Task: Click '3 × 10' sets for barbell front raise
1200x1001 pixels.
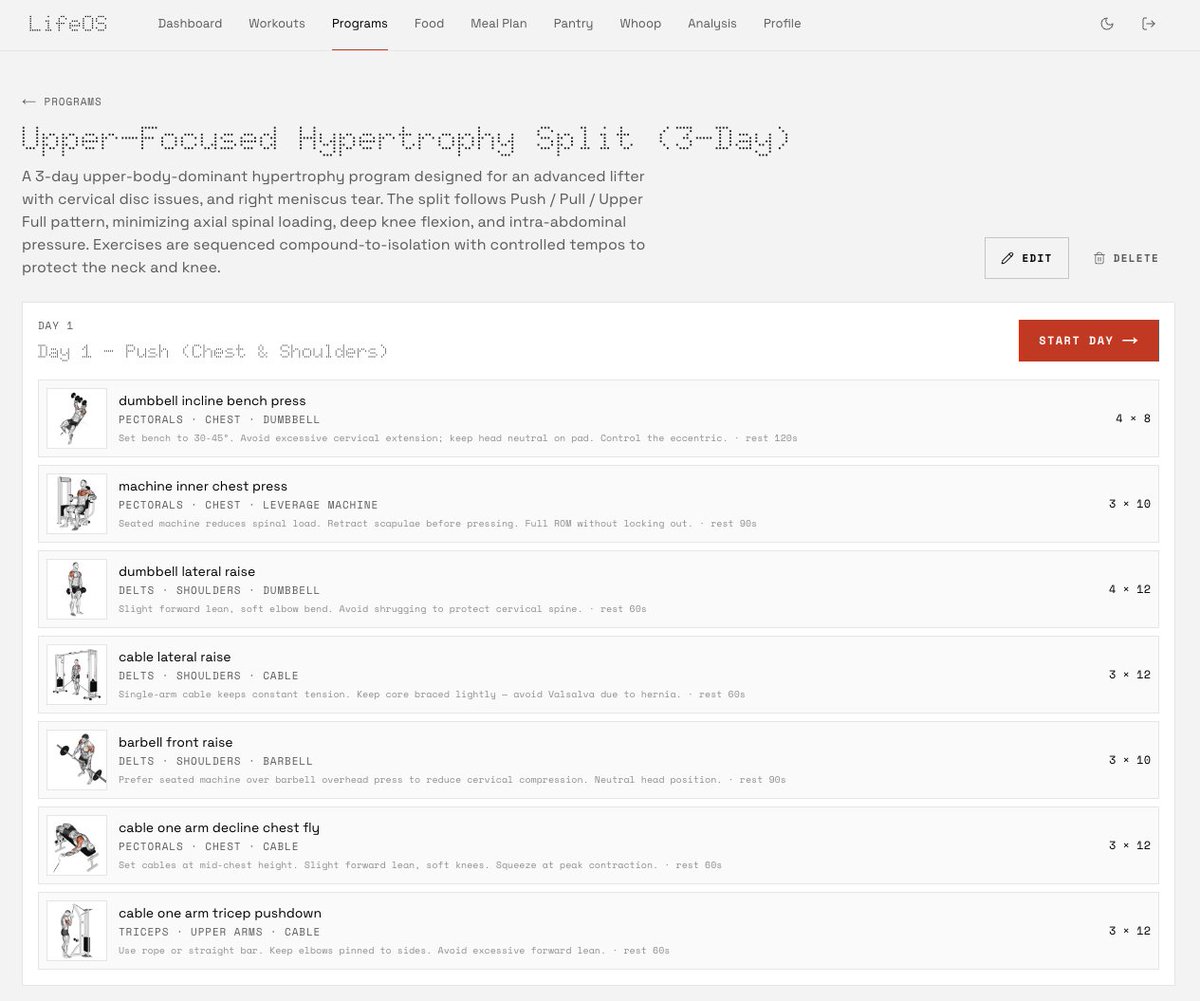Action: point(1130,761)
